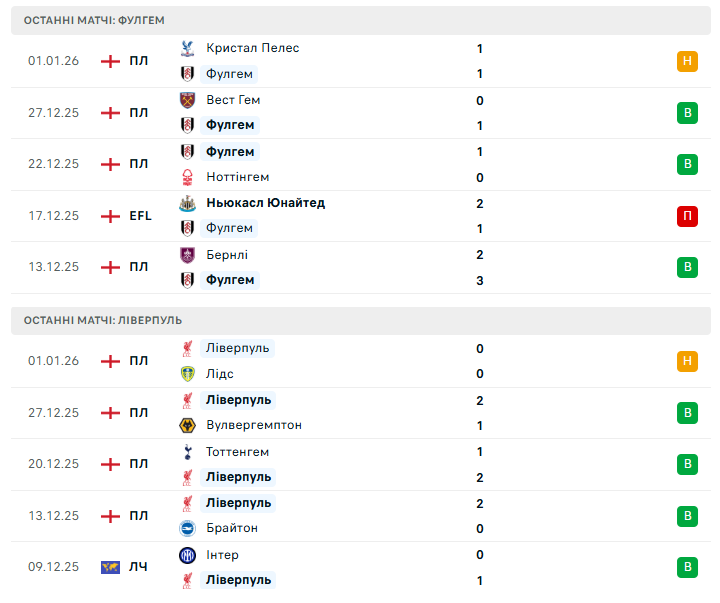Image resolution: width=720 pixels, height=603 pixels.
Task: Open the red loss badge for Newcastle match
Action: click(x=687, y=216)
